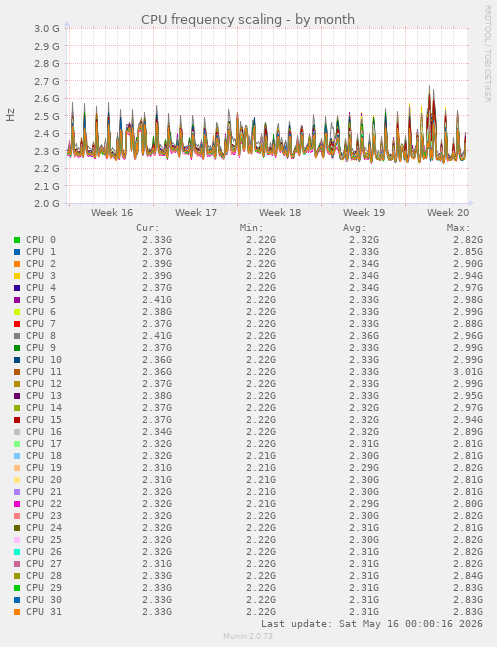This screenshot has width=497, height=647.
Task: Select the 'CPU 9' legend label
Action: (x=41, y=348)
